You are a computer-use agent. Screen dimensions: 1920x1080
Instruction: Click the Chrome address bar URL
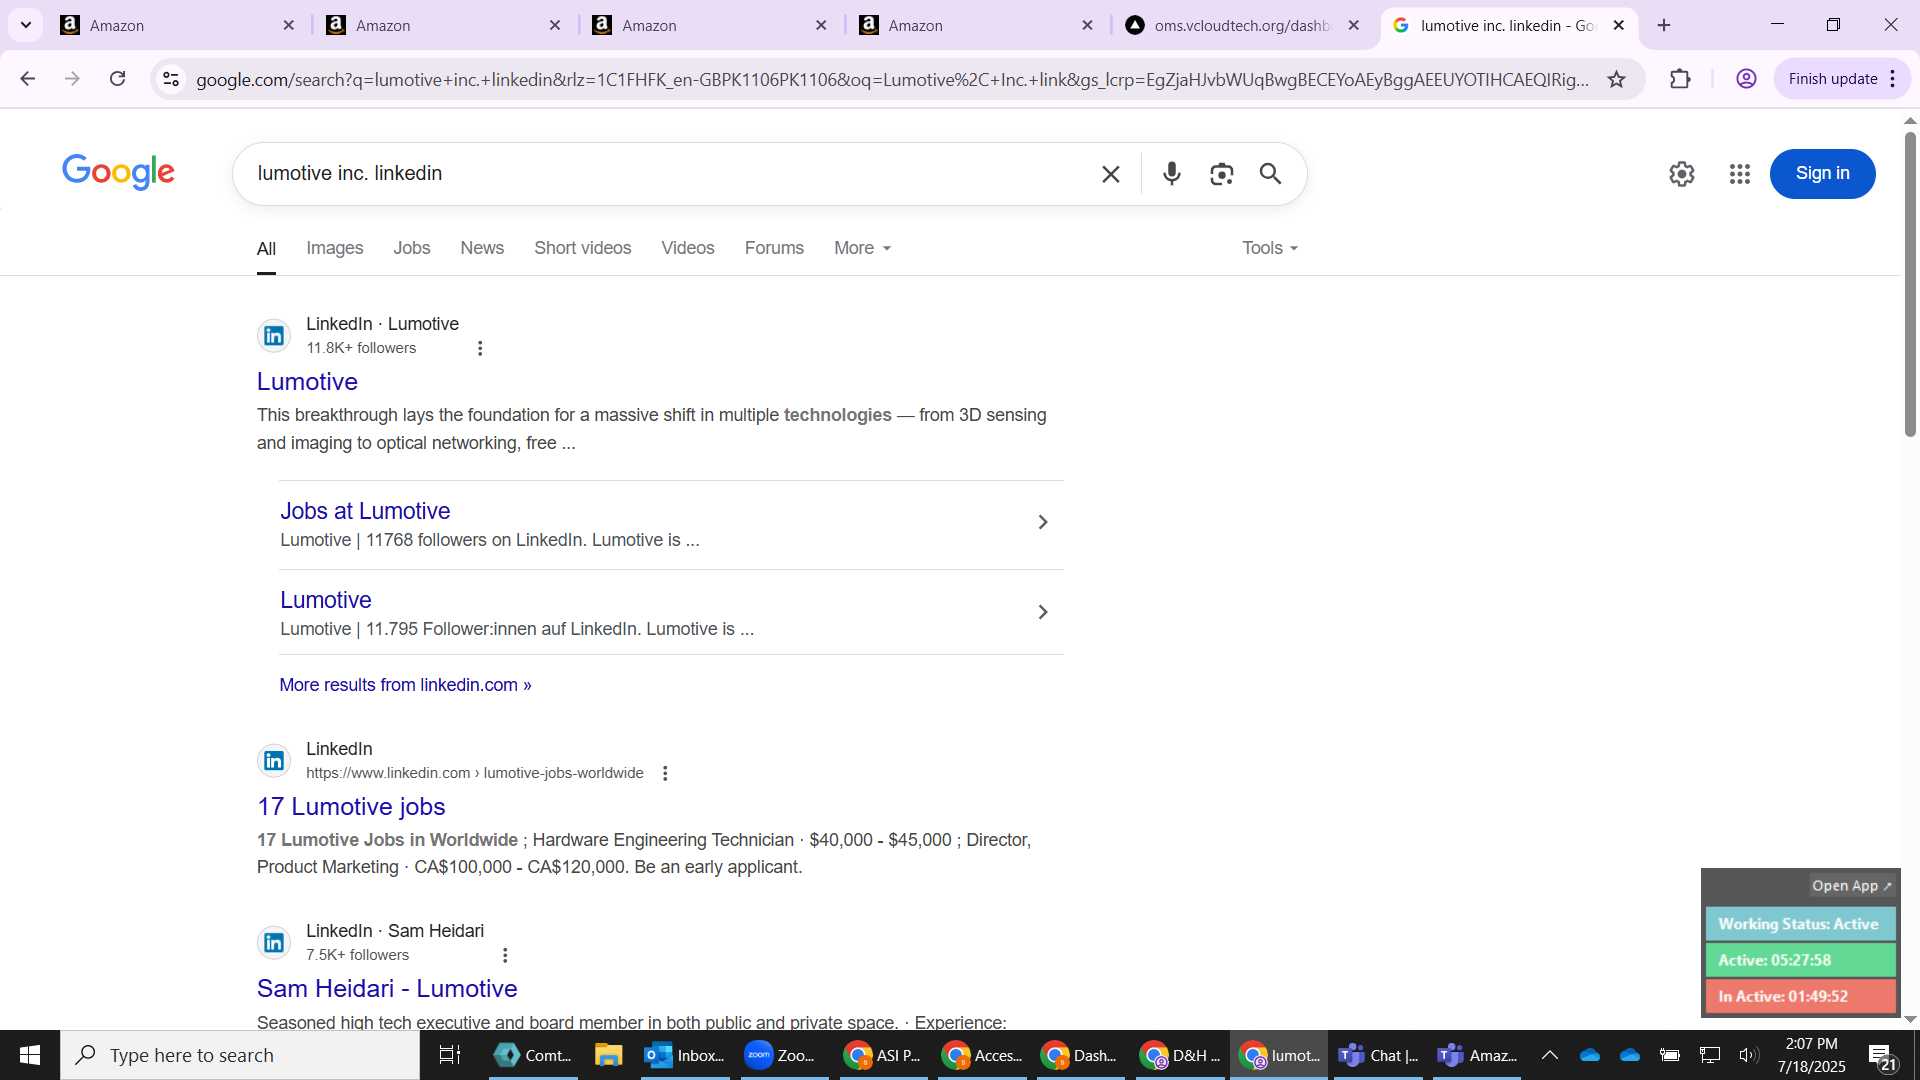tap(892, 79)
